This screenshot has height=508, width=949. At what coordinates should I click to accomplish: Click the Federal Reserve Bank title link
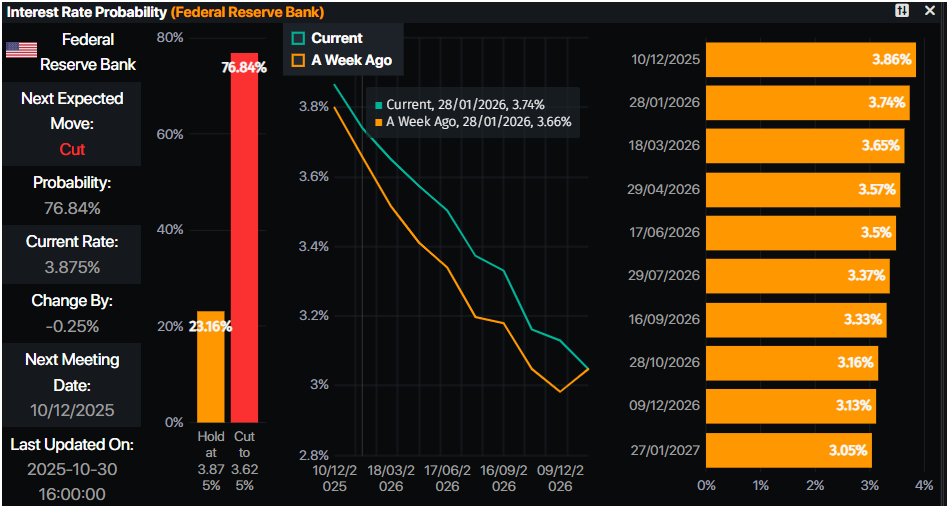point(247,11)
